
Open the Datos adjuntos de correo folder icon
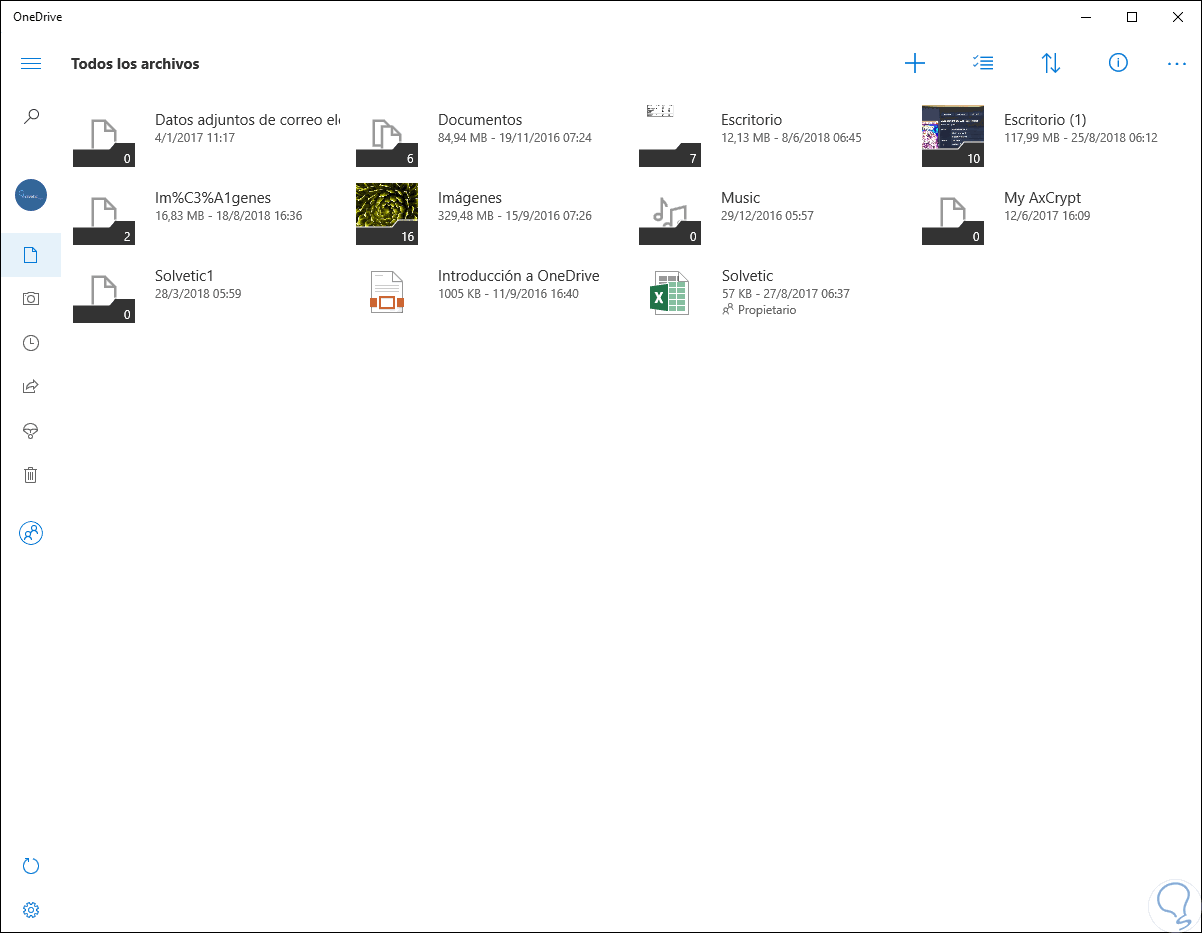(104, 136)
